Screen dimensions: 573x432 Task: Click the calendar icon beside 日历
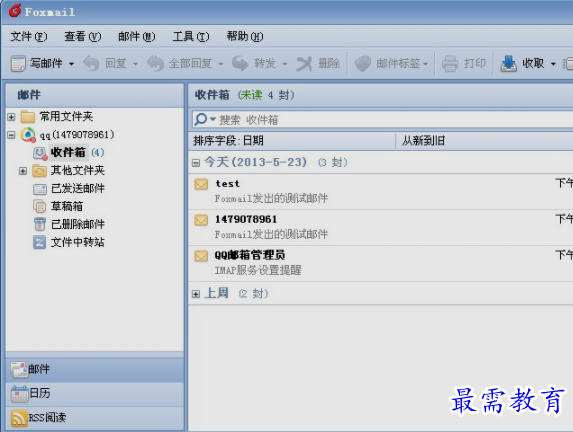[x=19, y=394]
